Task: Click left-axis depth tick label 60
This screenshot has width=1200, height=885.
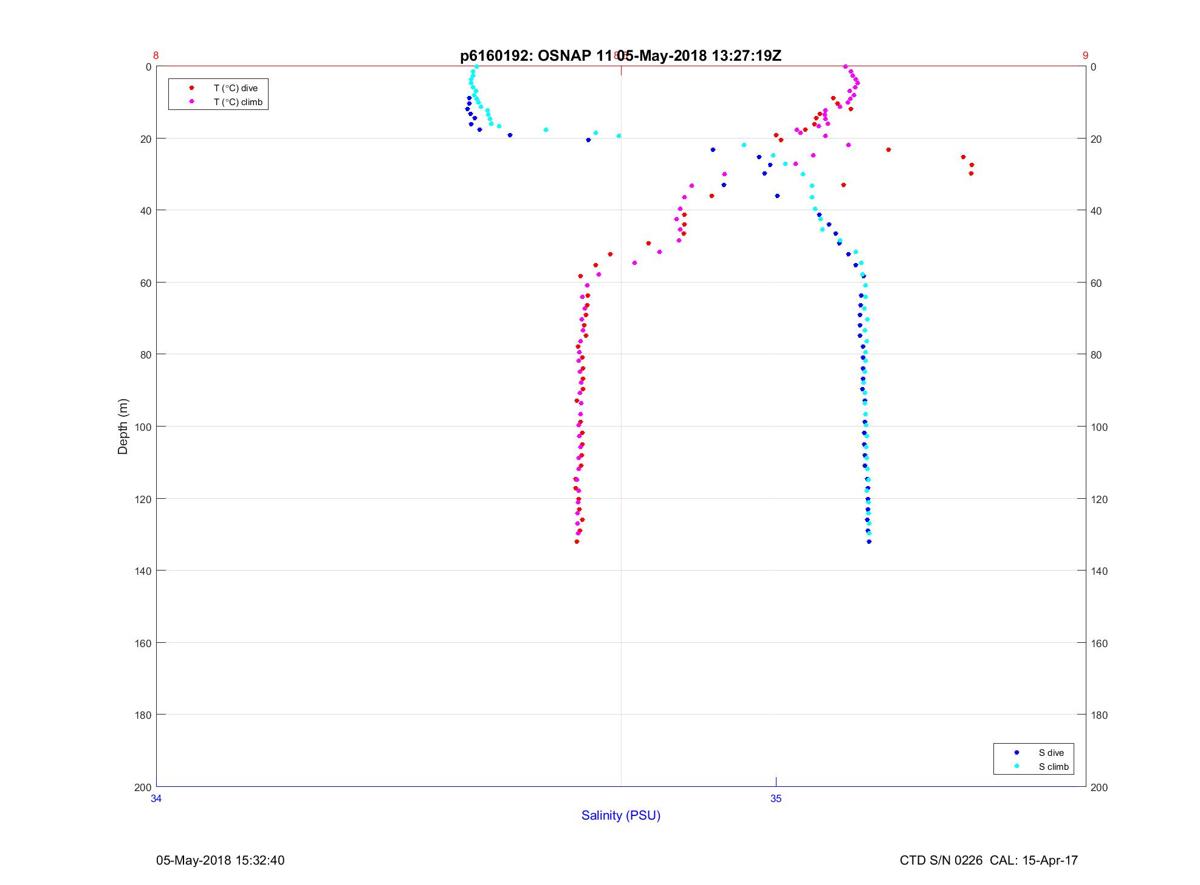Action: tap(145, 283)
